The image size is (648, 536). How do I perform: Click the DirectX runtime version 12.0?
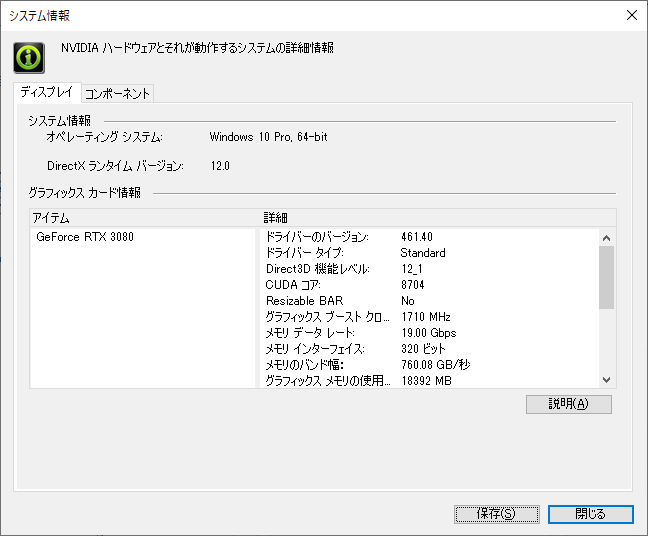(220, 166)
